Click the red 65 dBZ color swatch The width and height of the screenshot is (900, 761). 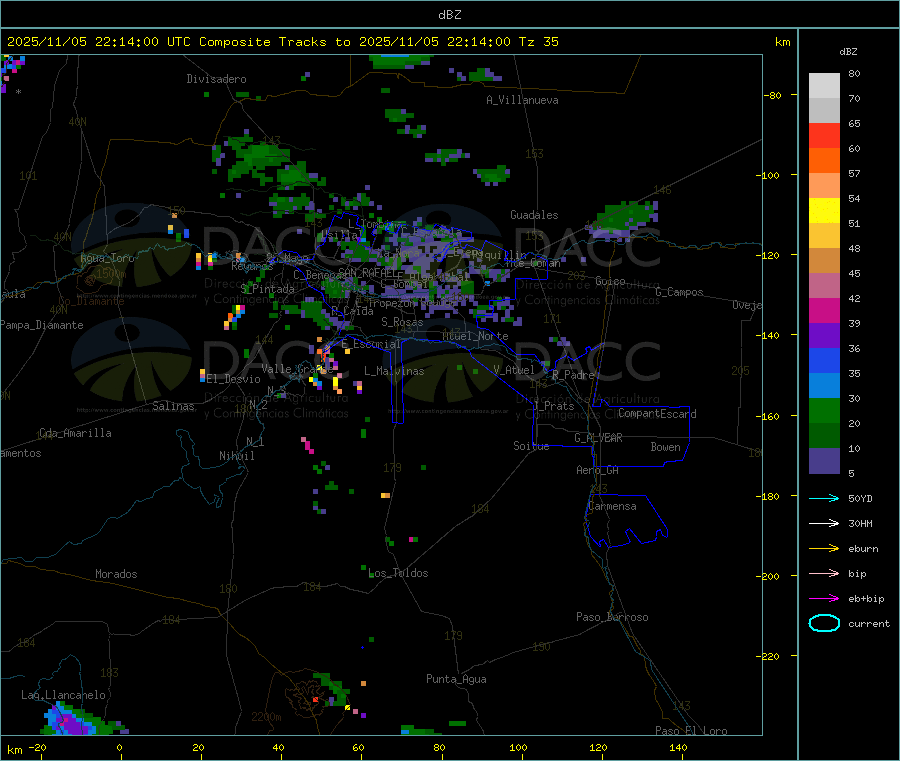[x=824, y=135]
